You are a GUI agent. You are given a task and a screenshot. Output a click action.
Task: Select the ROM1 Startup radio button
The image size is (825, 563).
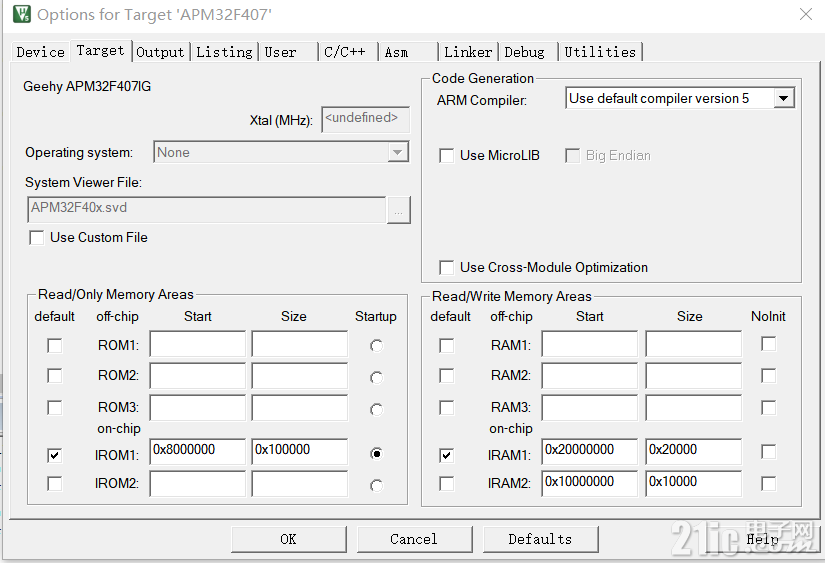coord(376,346)
